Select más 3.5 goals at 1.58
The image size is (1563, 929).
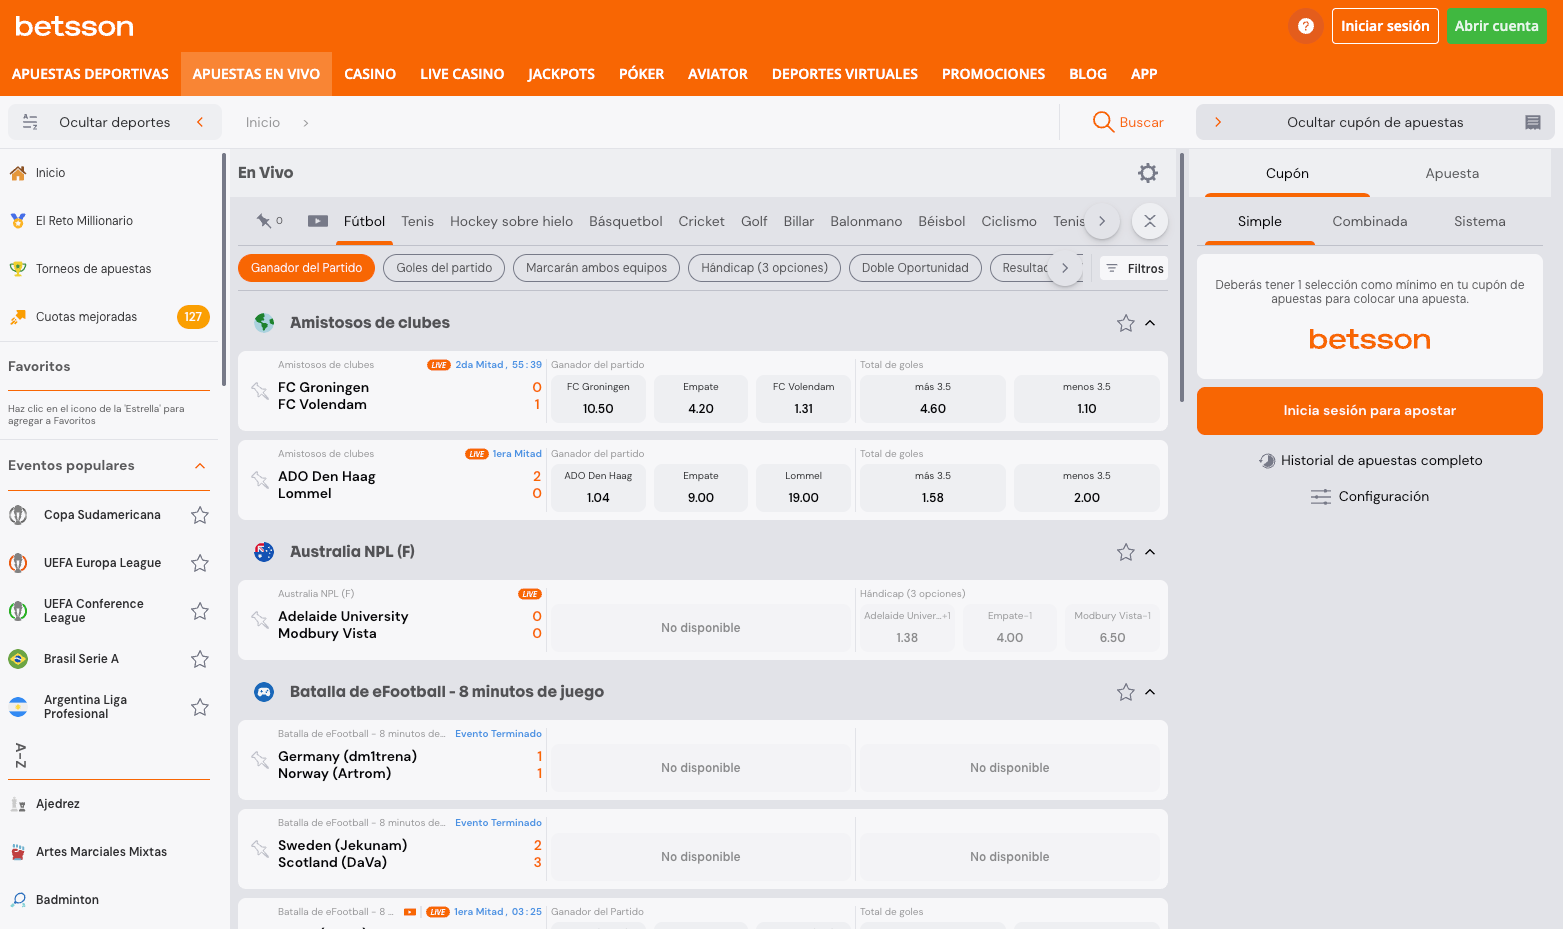(x=933, y=488)
